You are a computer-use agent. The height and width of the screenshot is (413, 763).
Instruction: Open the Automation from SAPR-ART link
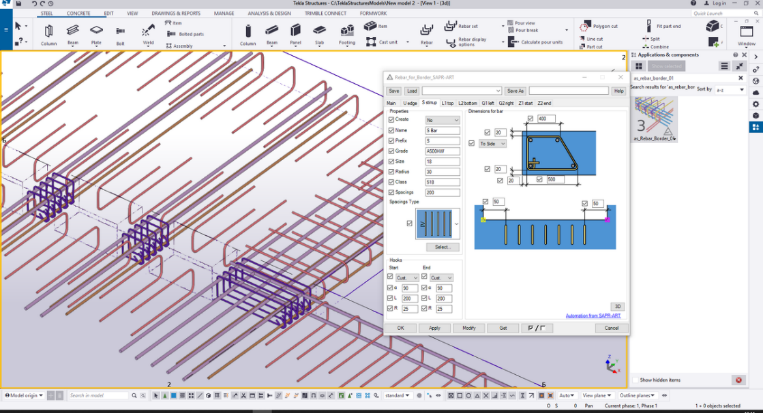593,316
